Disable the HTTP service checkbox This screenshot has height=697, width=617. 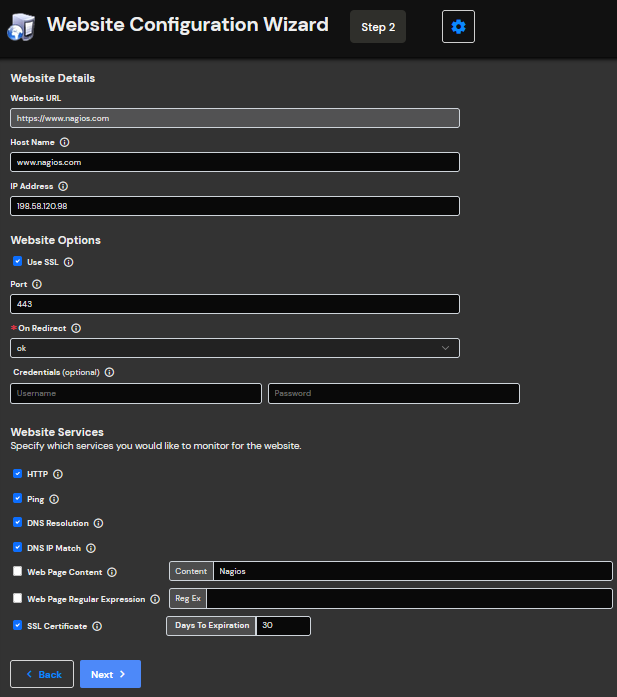pyautogui.click(x=17, y=473)
